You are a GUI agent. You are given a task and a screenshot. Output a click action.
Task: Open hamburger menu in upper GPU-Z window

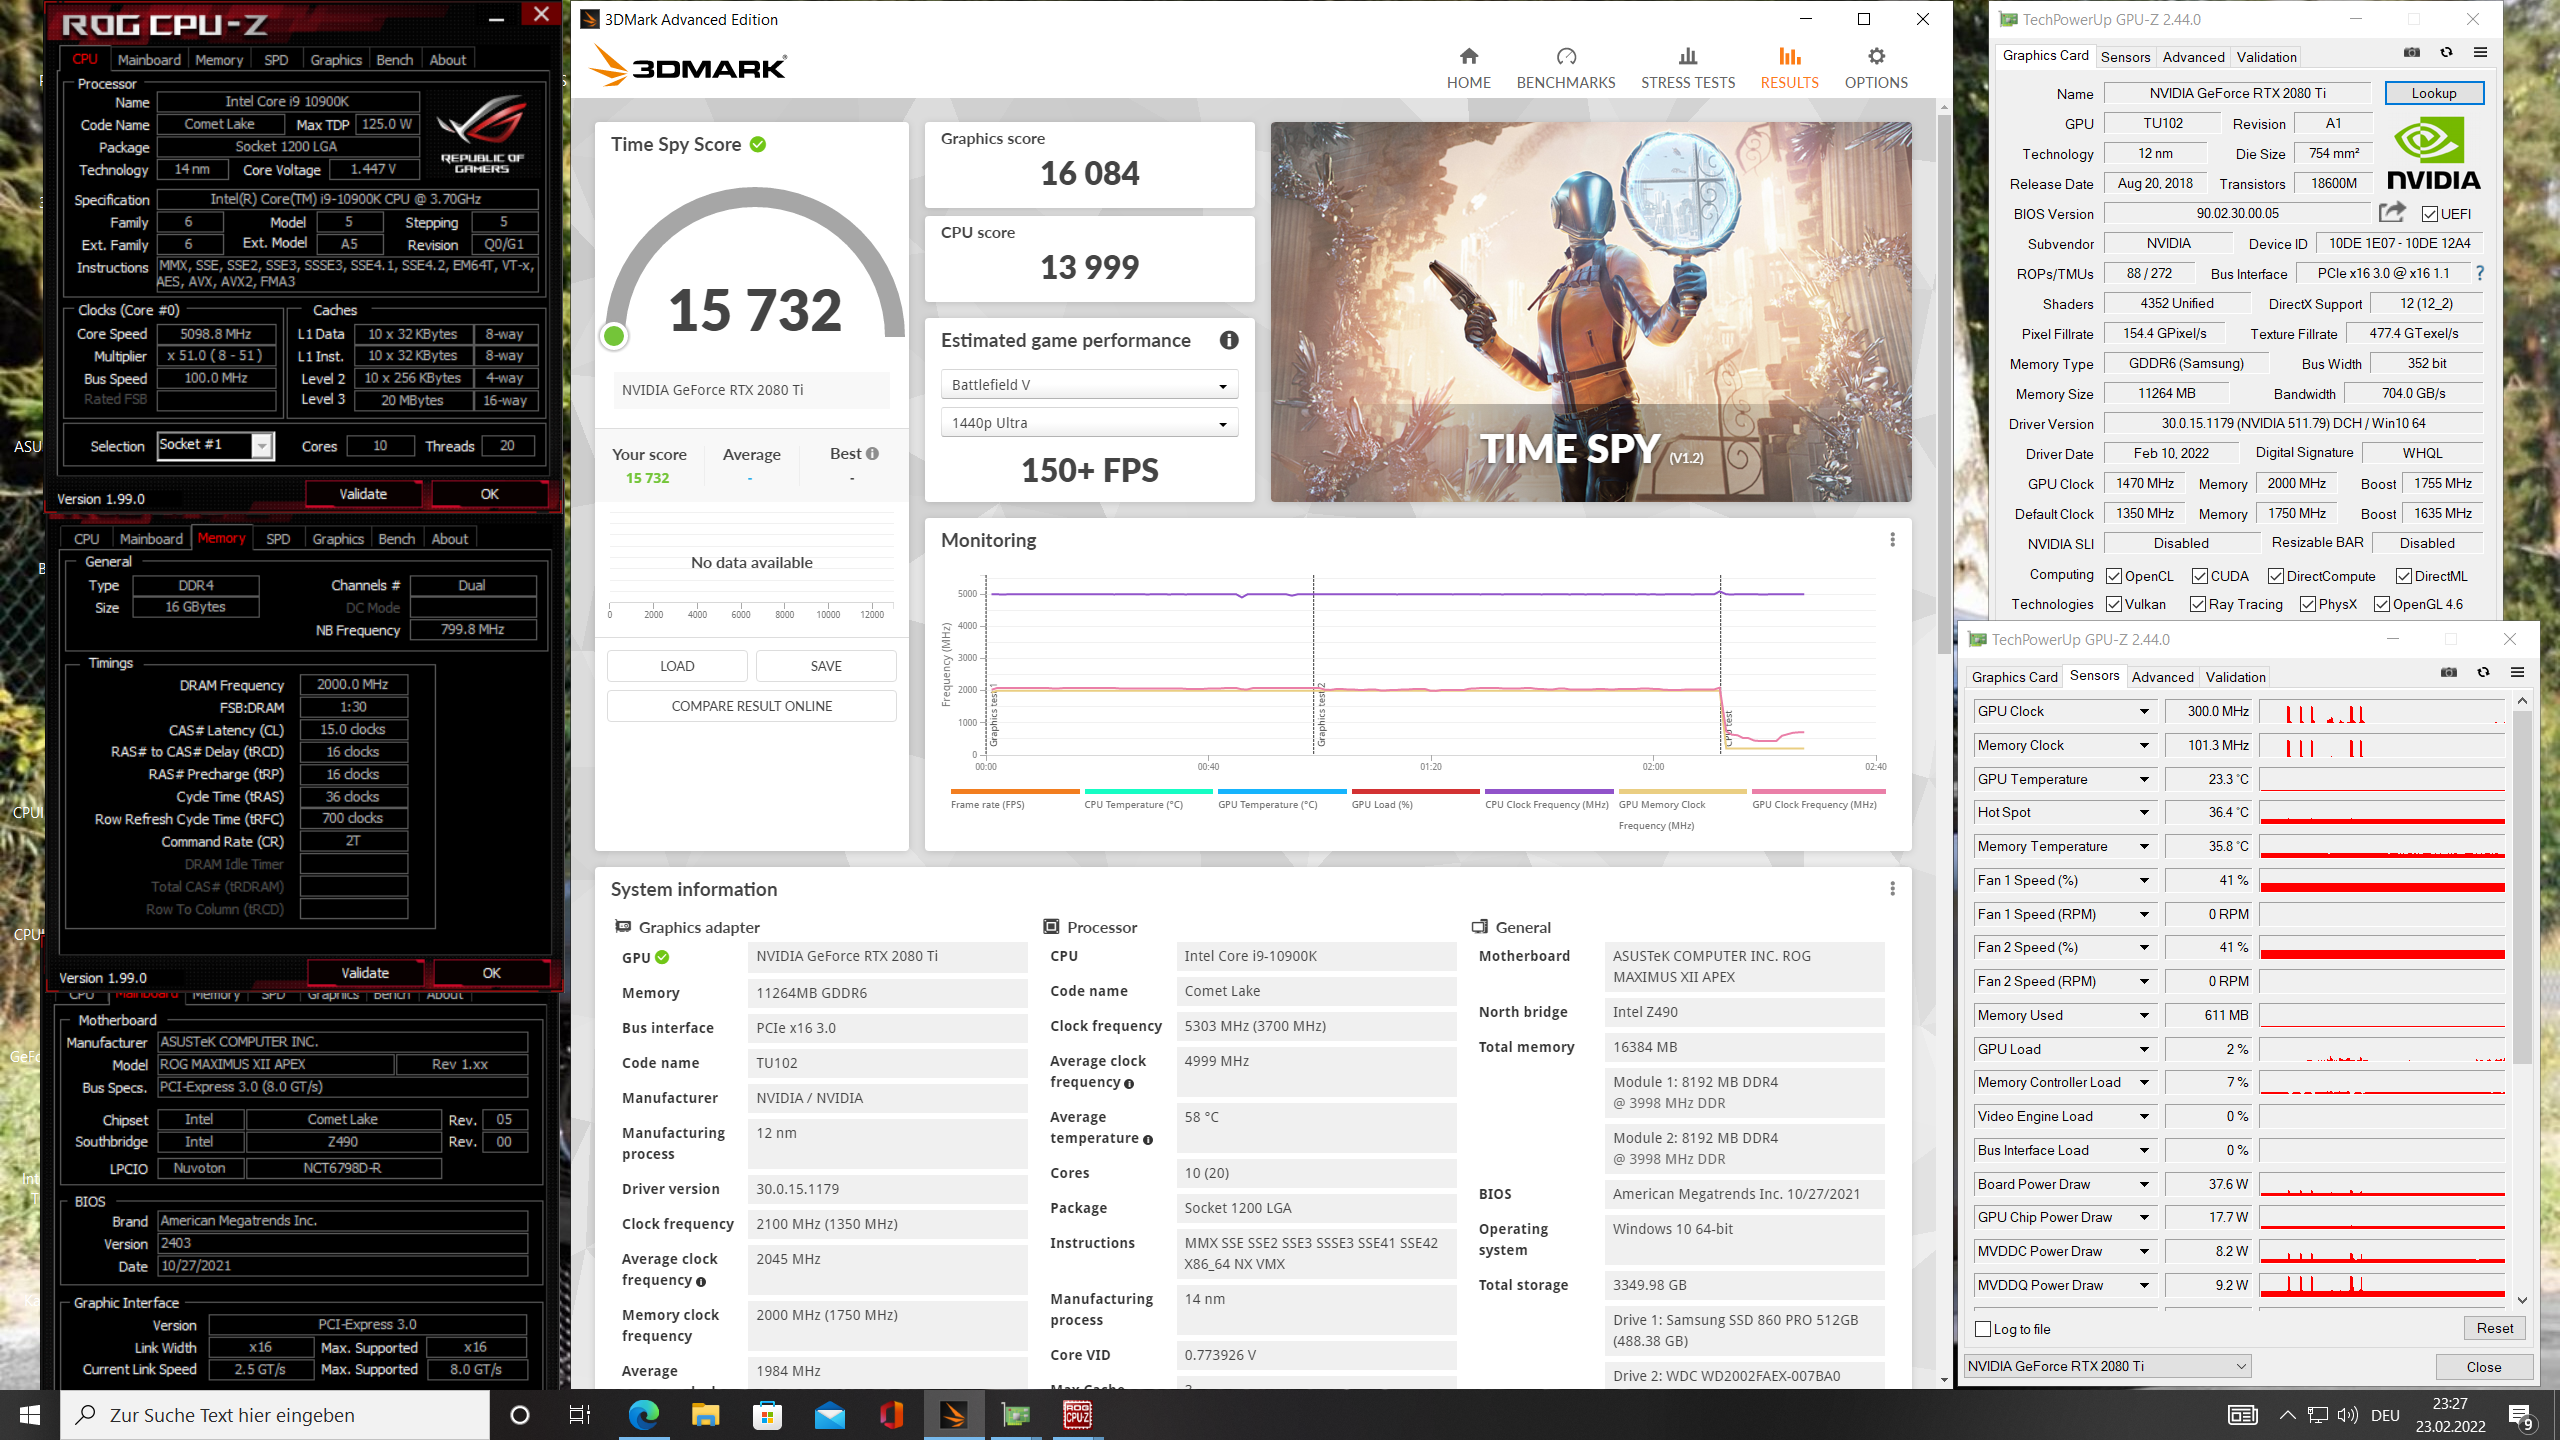click(2480, 53)
